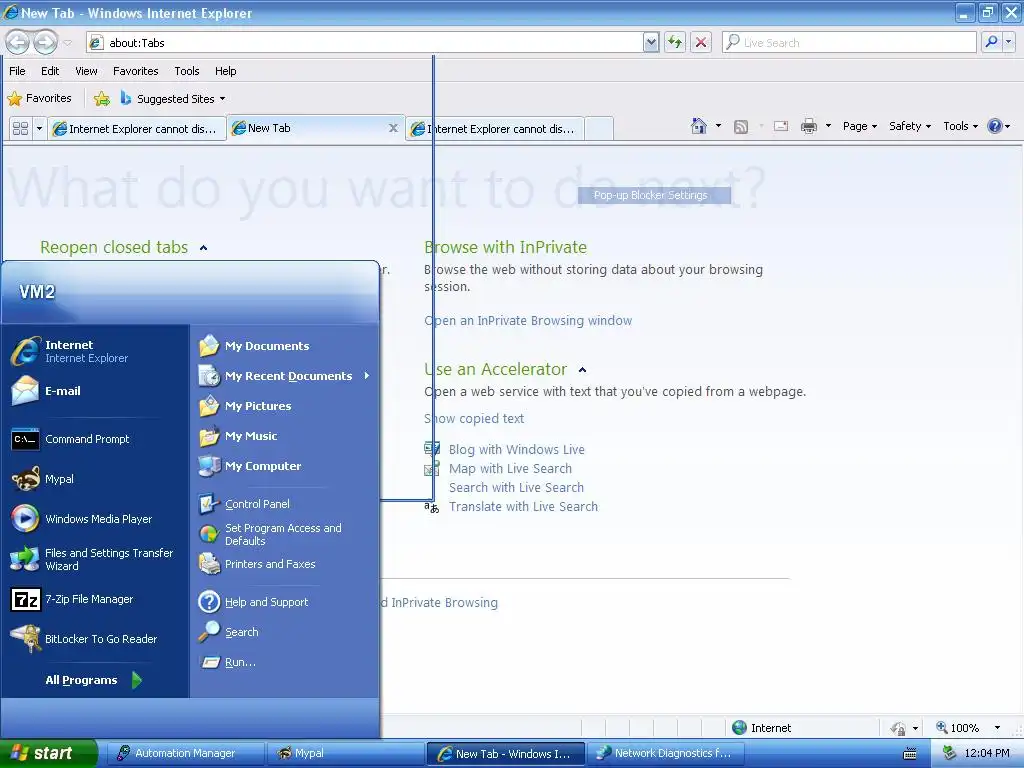The height and width of the screenshot is (768, 1024).
Task: Open My Documents folder
Action: [285, 345]
